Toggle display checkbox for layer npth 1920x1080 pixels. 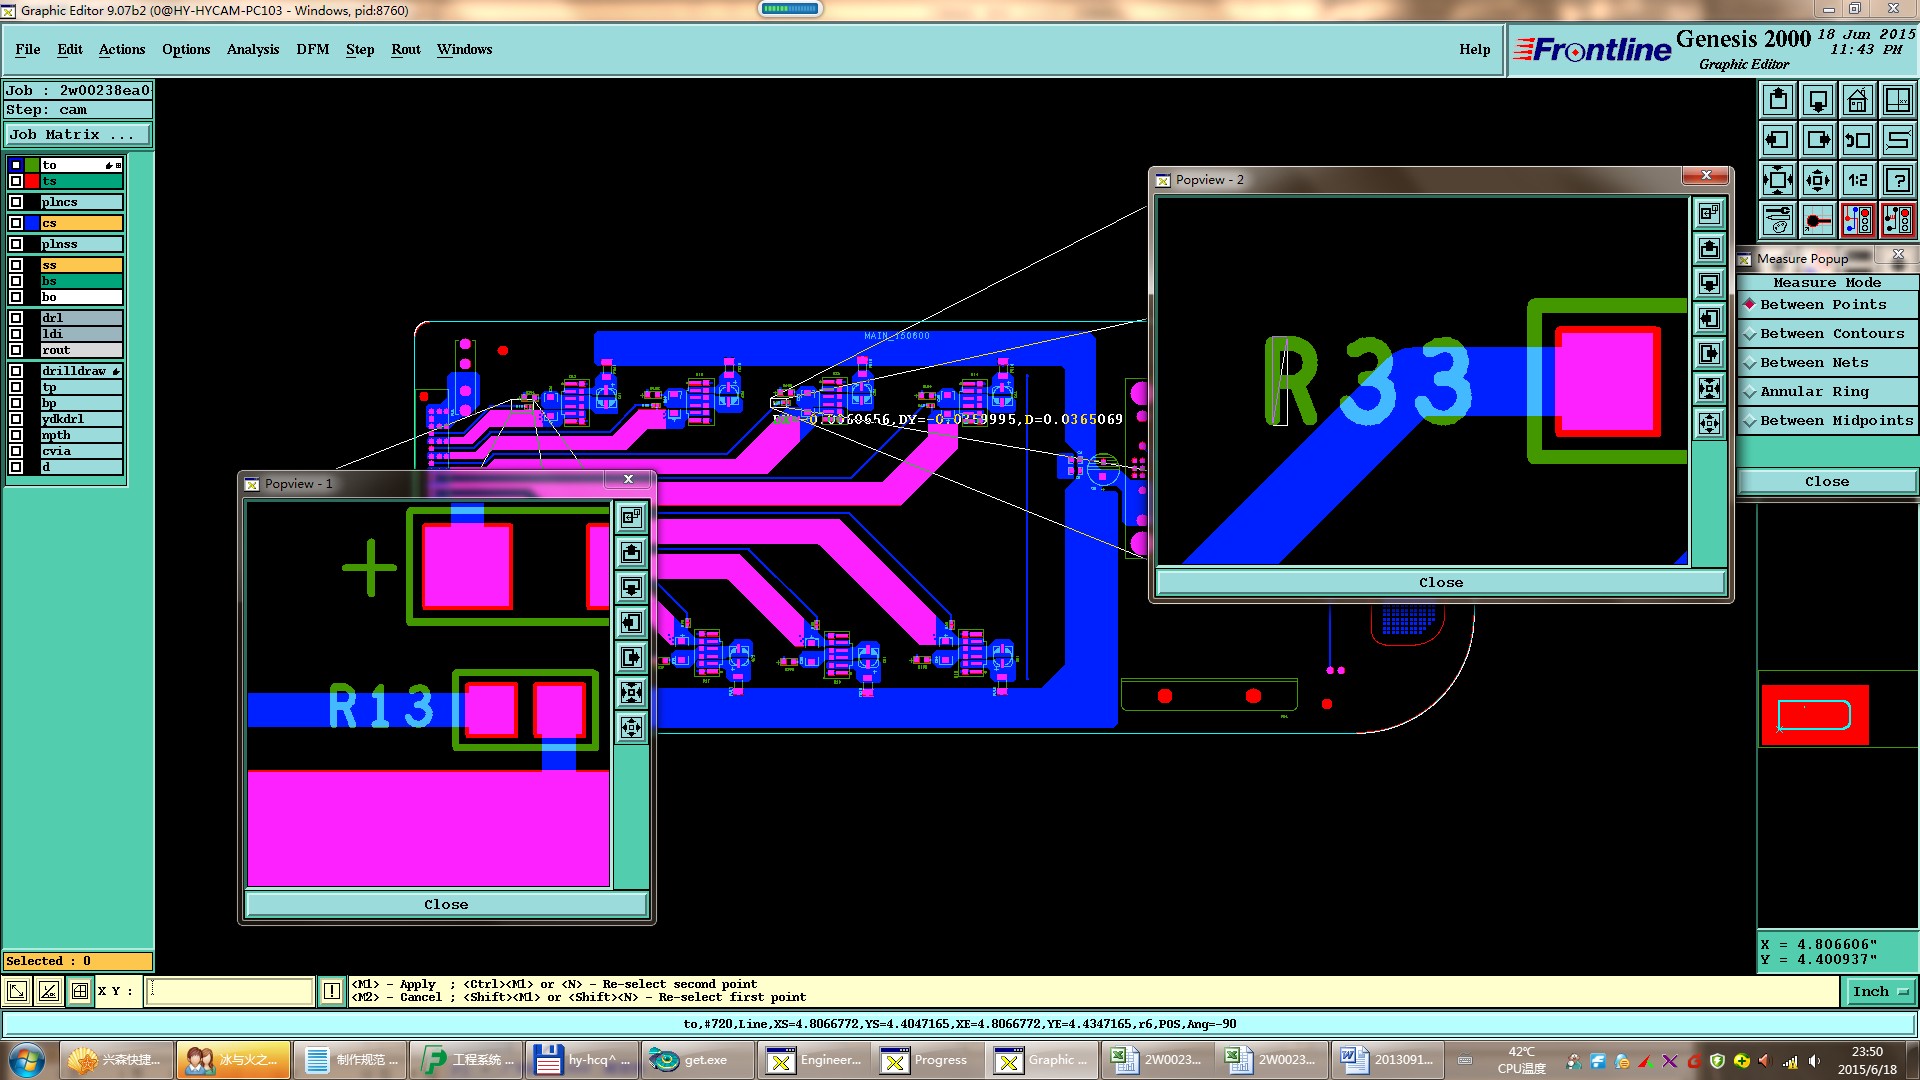point(16,435)
